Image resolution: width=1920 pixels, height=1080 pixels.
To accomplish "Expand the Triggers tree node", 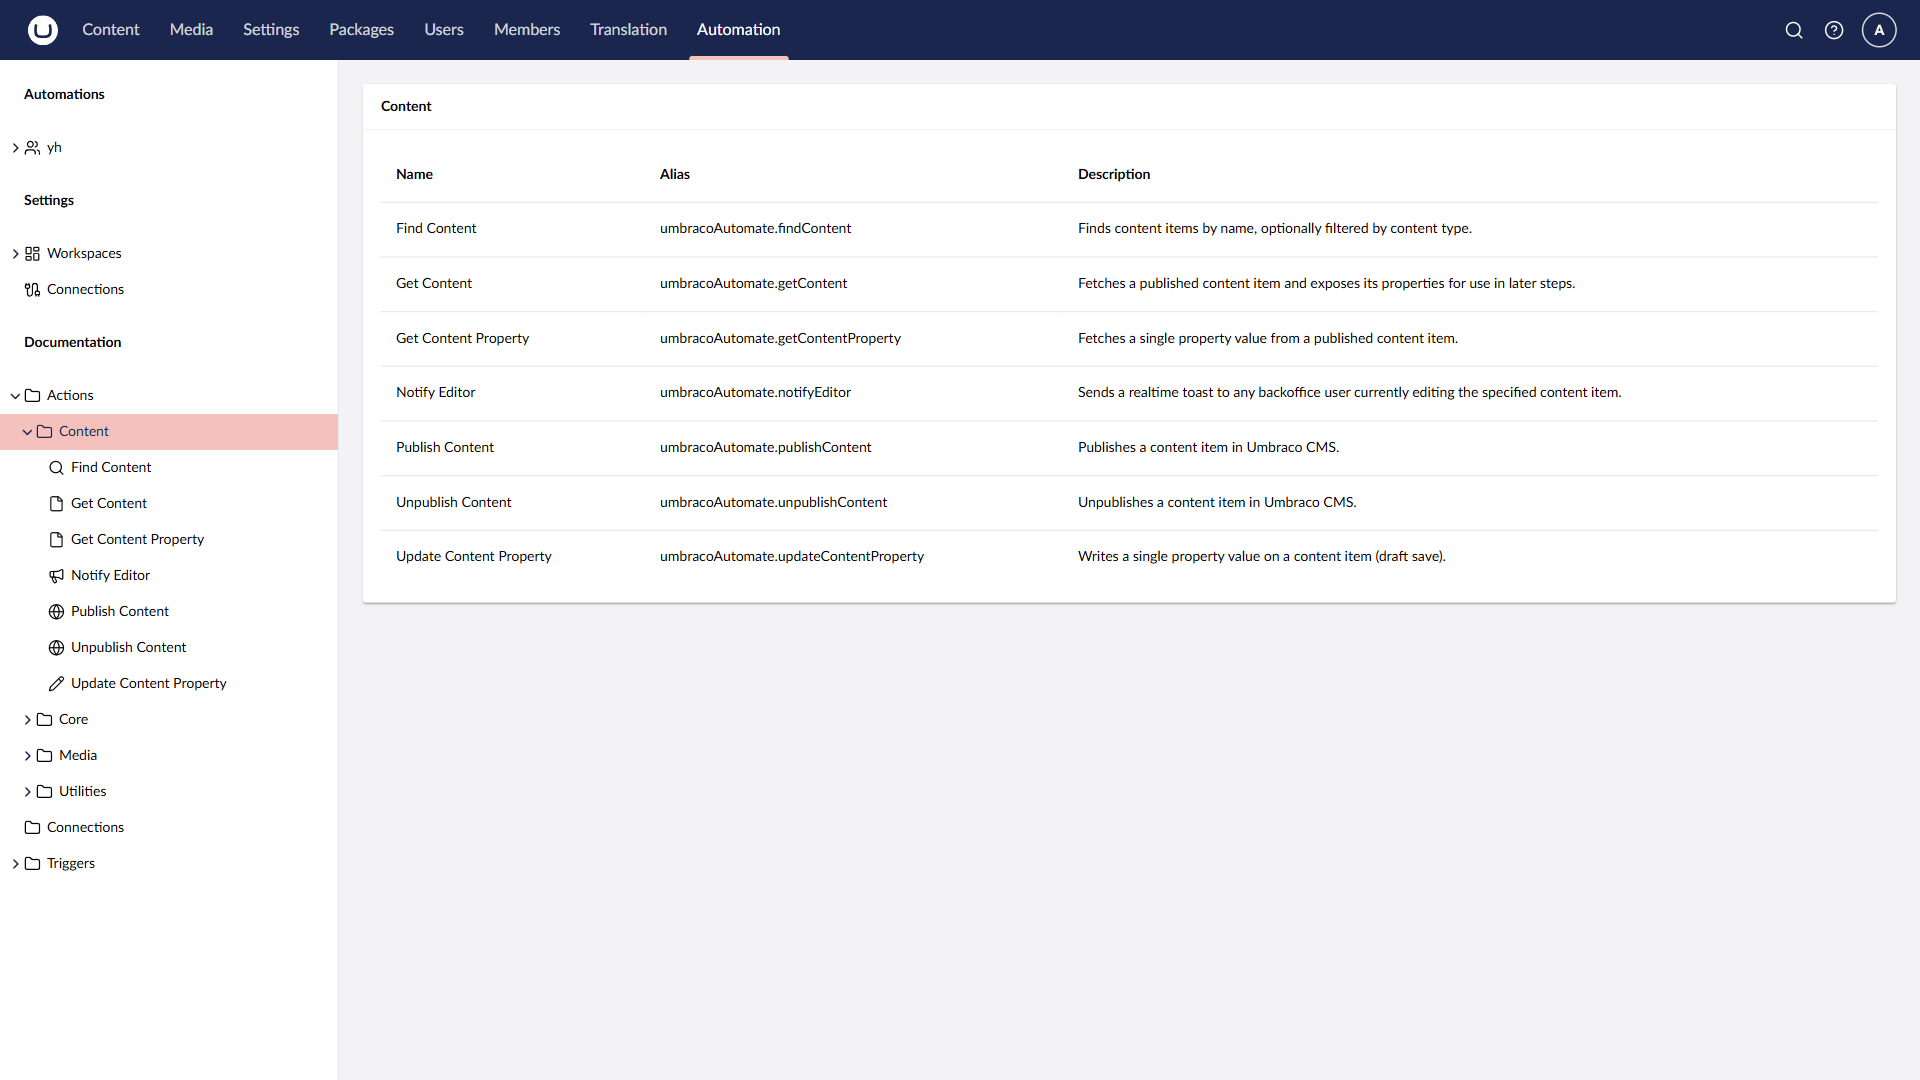I will pyautogui.click(x=15, y=864).
